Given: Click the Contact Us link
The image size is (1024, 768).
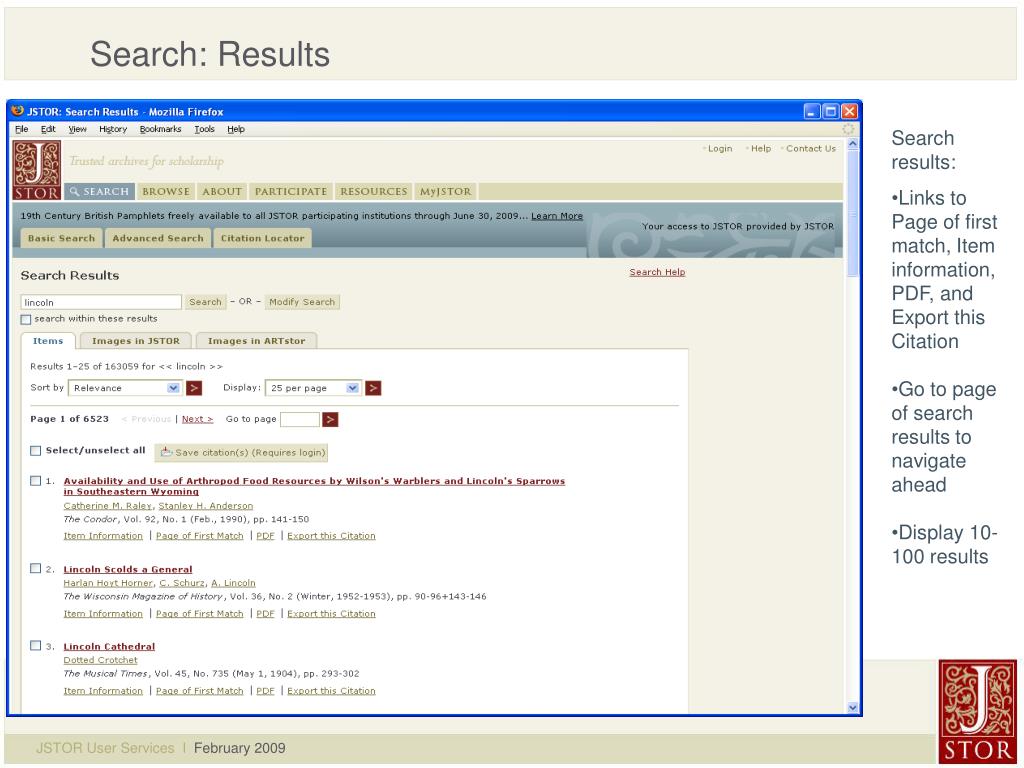Looking at the screenshot, I should coord(811,148).
